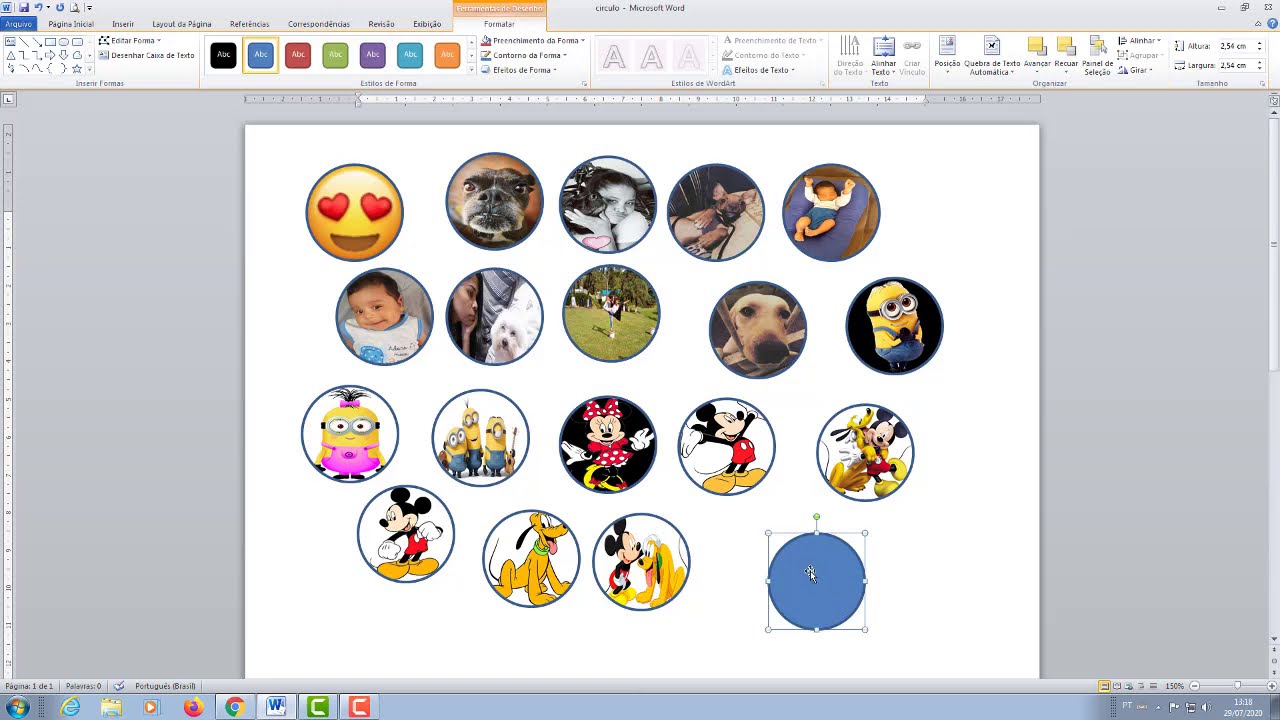Open Efeitos de Texto dropdown

(759, 70)
